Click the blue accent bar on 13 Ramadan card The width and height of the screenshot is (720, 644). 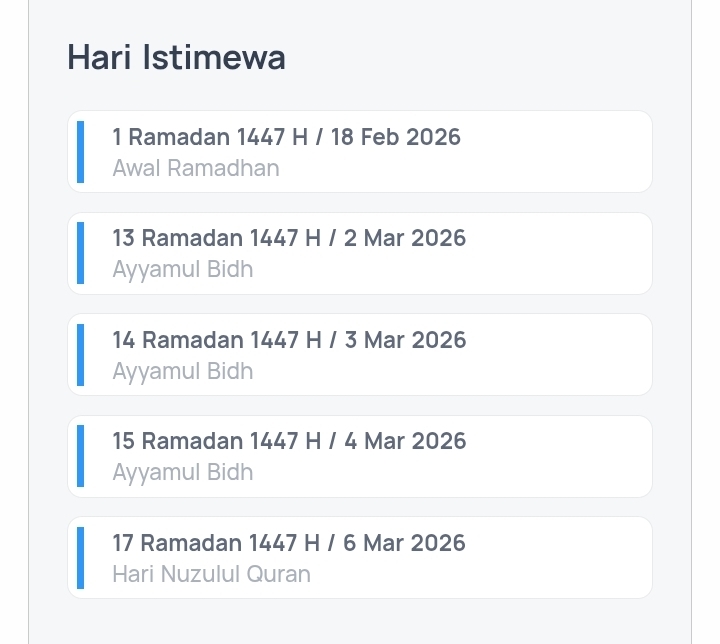pyautogui.click(x=80, y=253)
